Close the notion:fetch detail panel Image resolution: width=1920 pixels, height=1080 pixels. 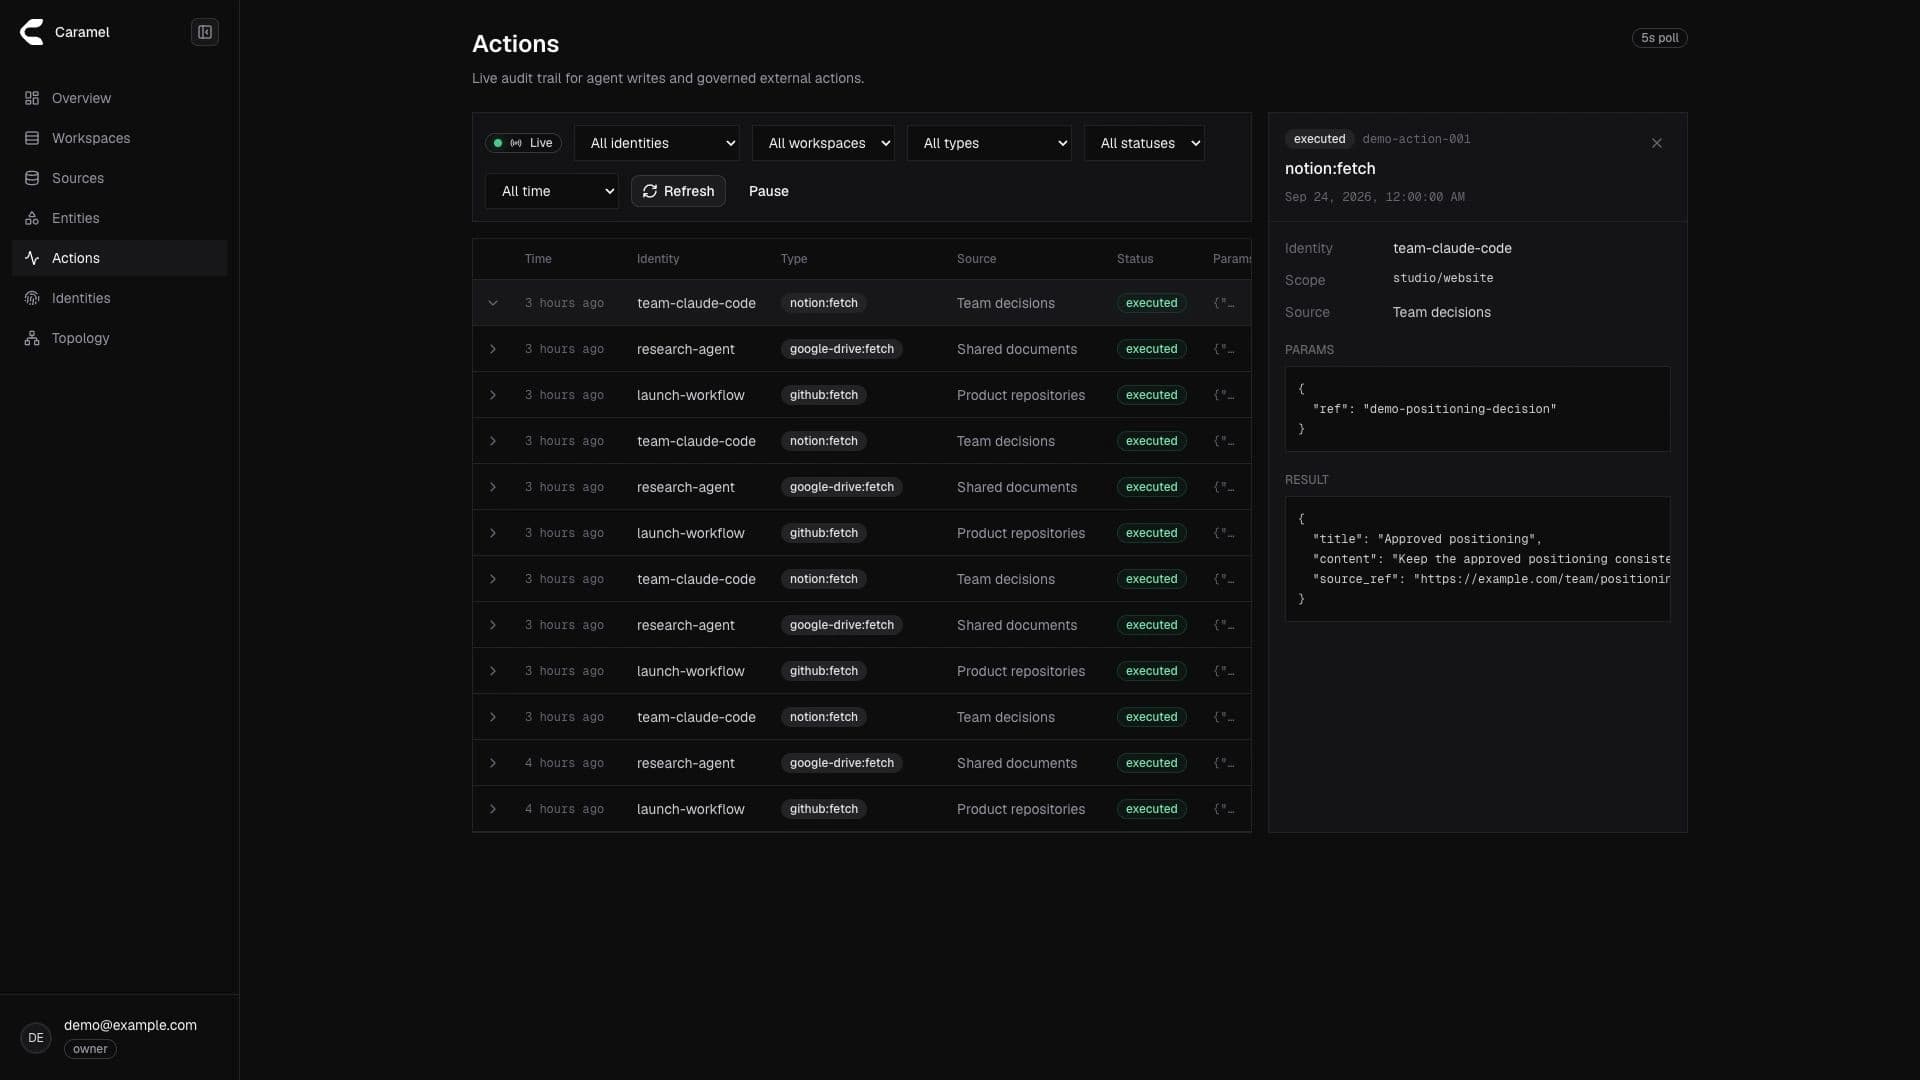point(1657,143)
